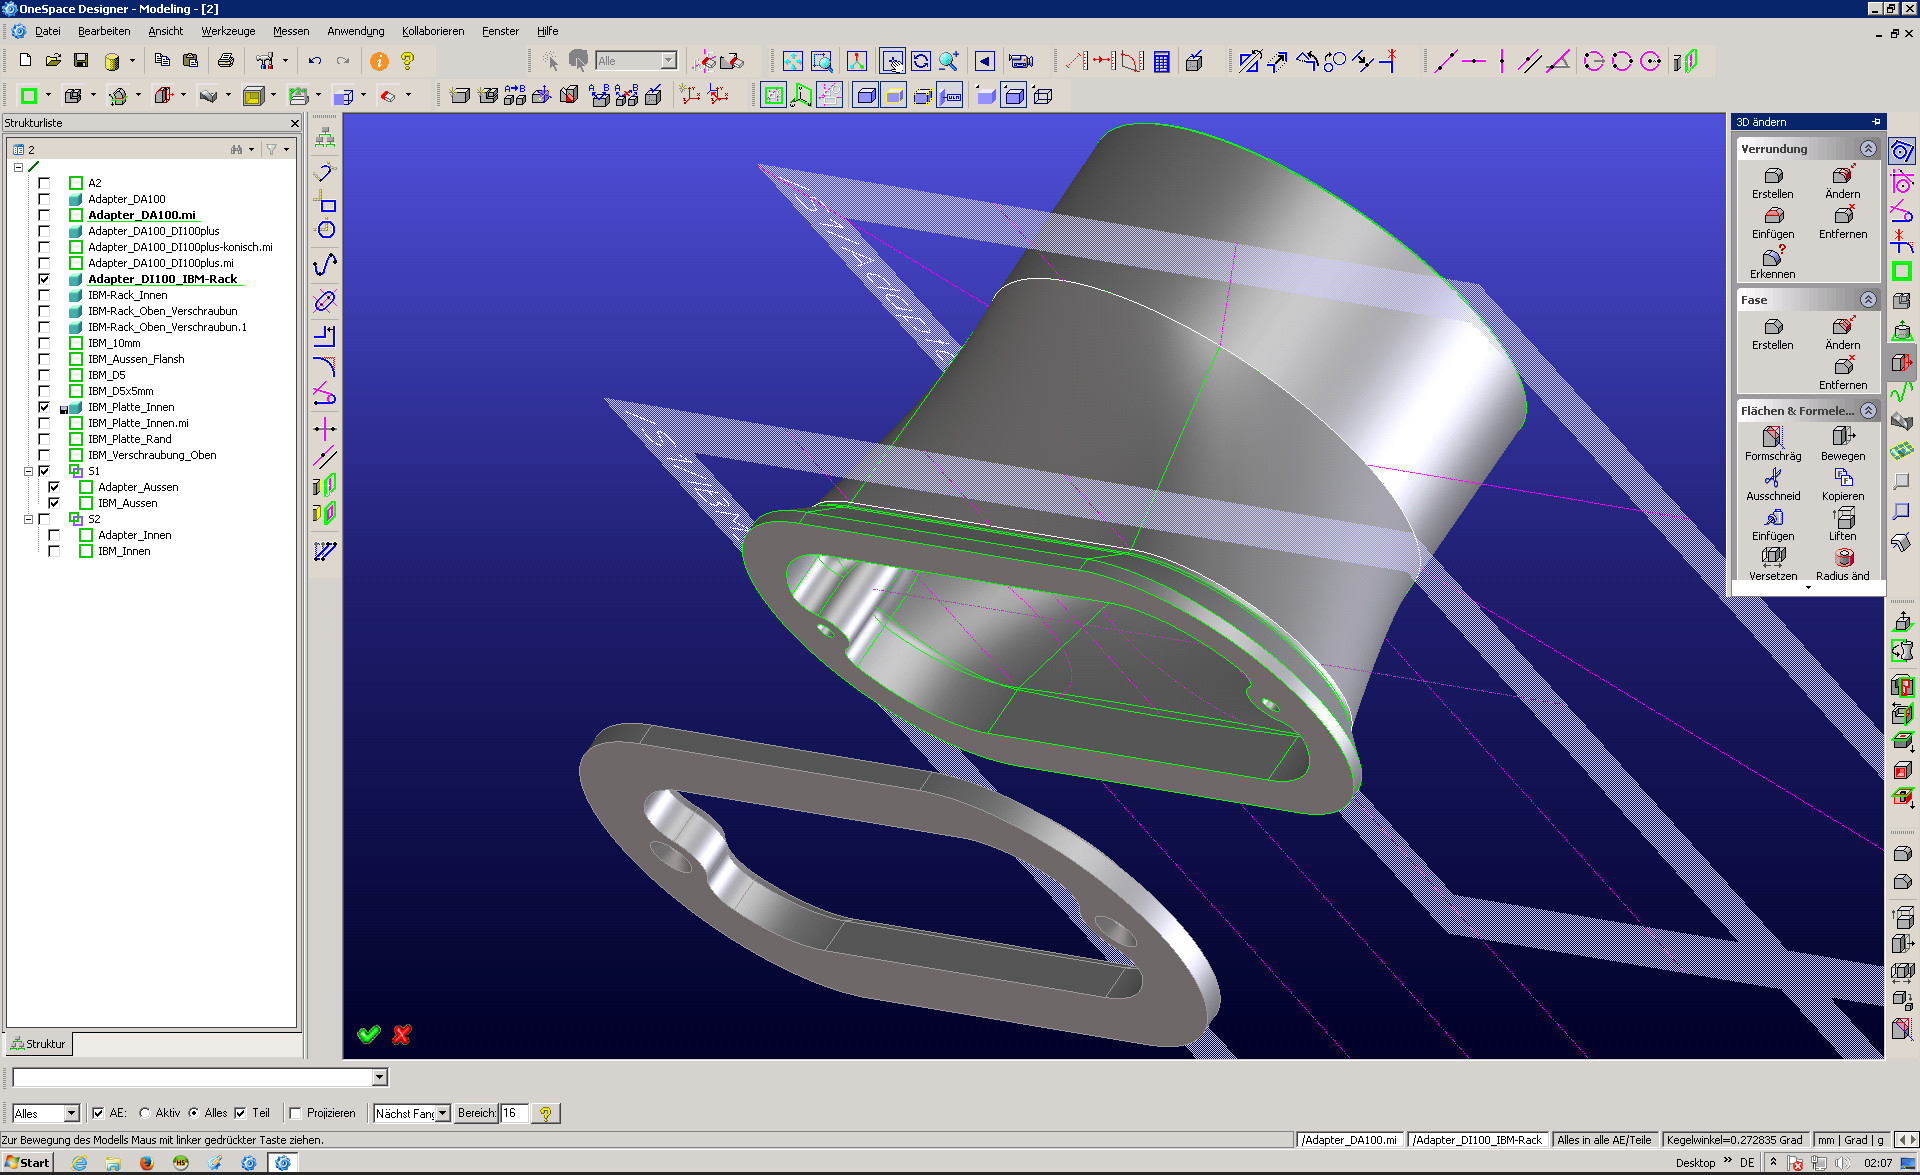Screen dimensions: 1920x1175
Task: Click the Bereich value input field
Action: coord(513,1113)
